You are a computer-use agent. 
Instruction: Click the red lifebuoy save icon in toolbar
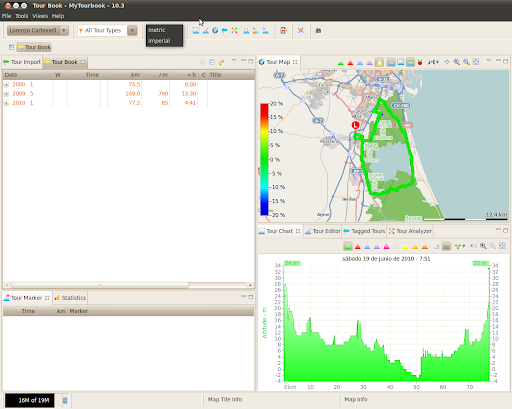coord(283,31)
